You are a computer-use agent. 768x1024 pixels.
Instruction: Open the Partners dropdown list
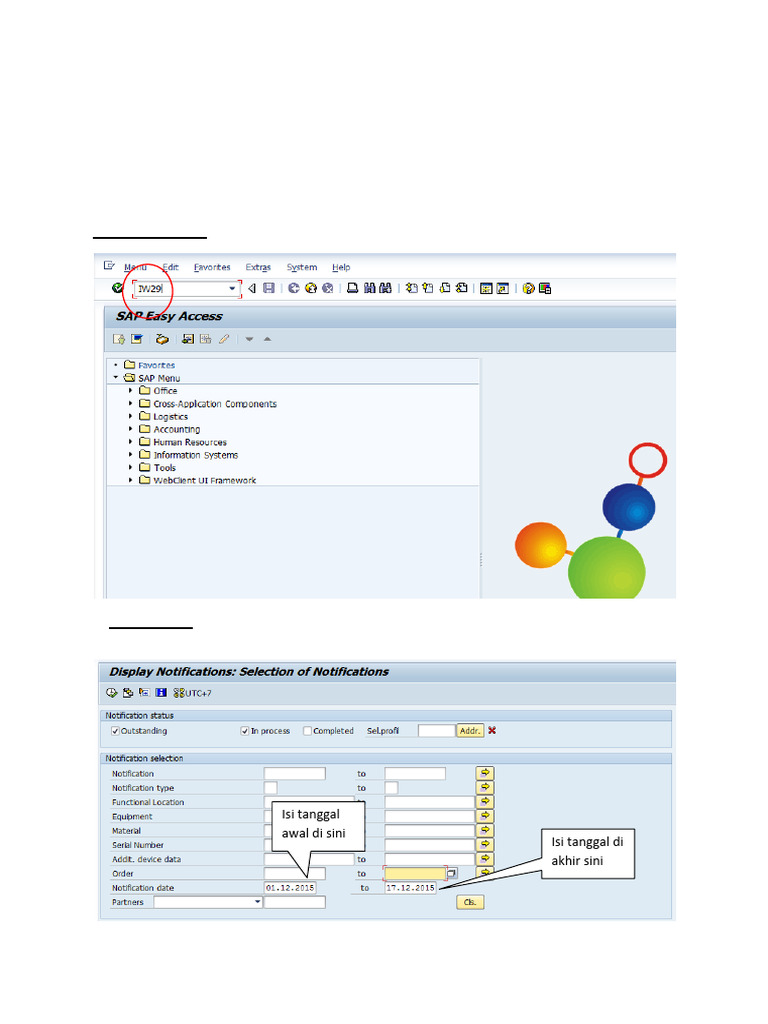coord(257,902)
